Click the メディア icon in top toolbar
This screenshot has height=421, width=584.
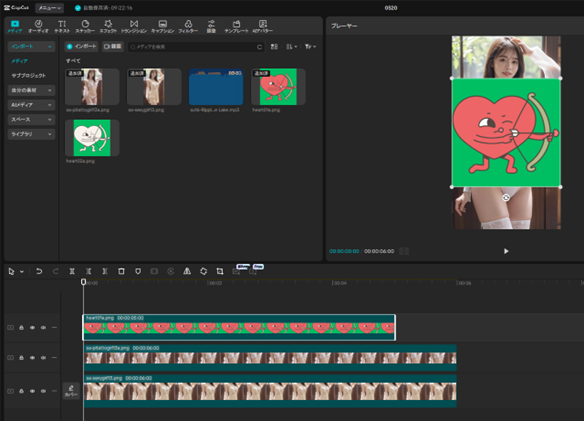pyautogui.click(x=15, y=26)
